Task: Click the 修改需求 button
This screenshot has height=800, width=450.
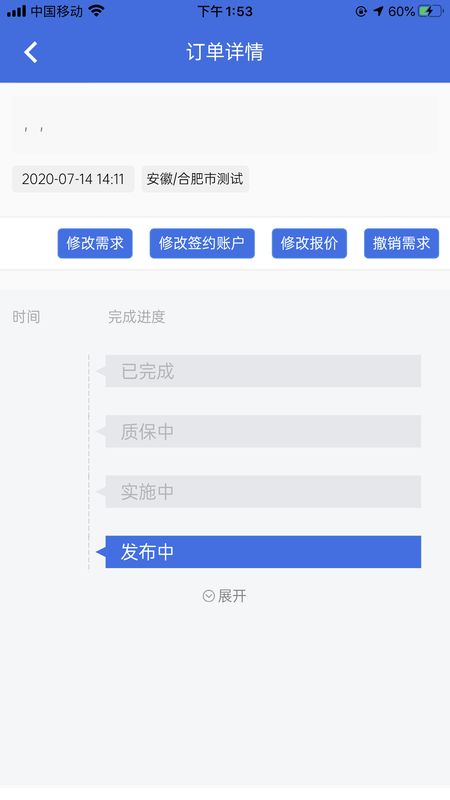Action: (95, 243)
